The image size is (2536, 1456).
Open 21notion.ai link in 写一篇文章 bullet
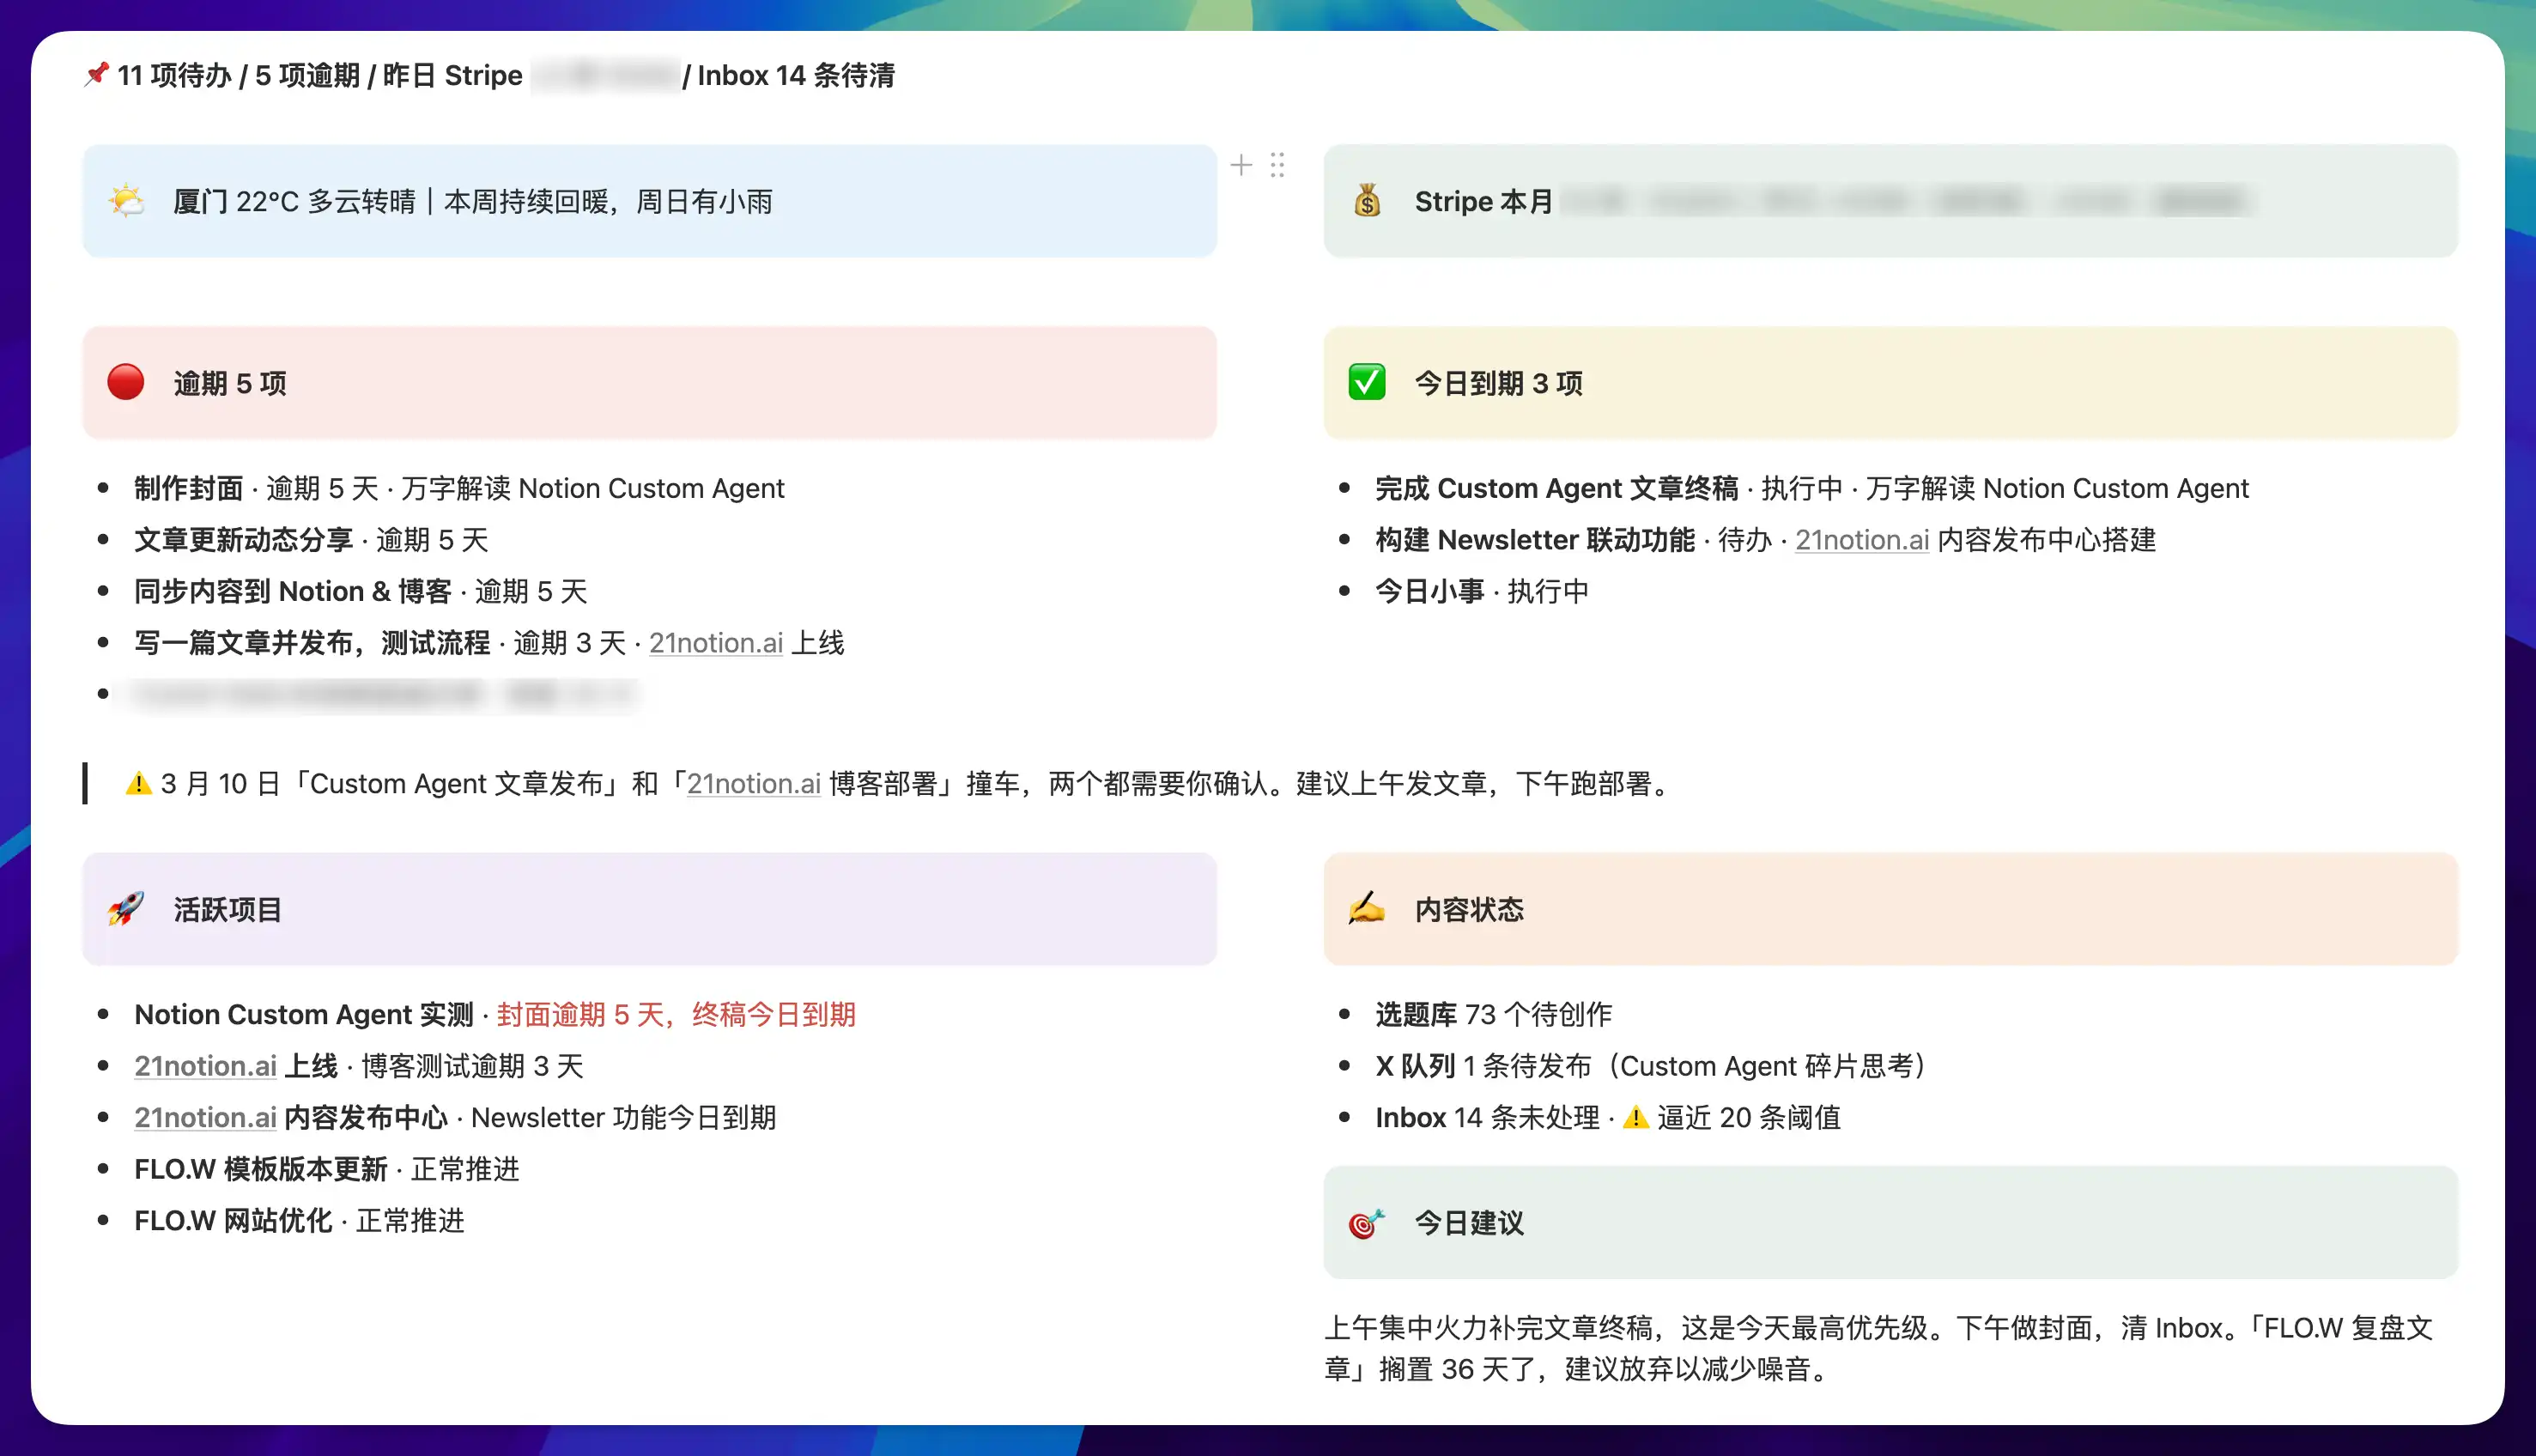715,643
